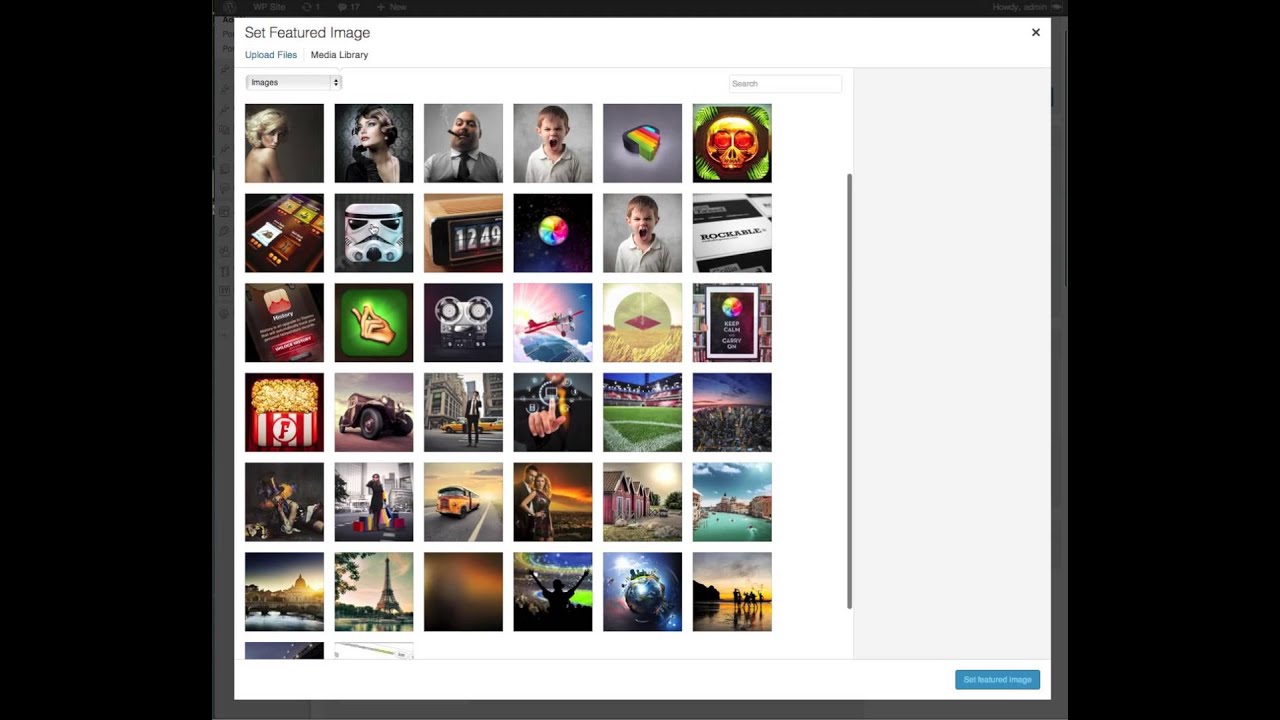The height and width of the screenshot is (720, 1280).
Task: Focus the Search media field
Action: (x=785, y=83)
